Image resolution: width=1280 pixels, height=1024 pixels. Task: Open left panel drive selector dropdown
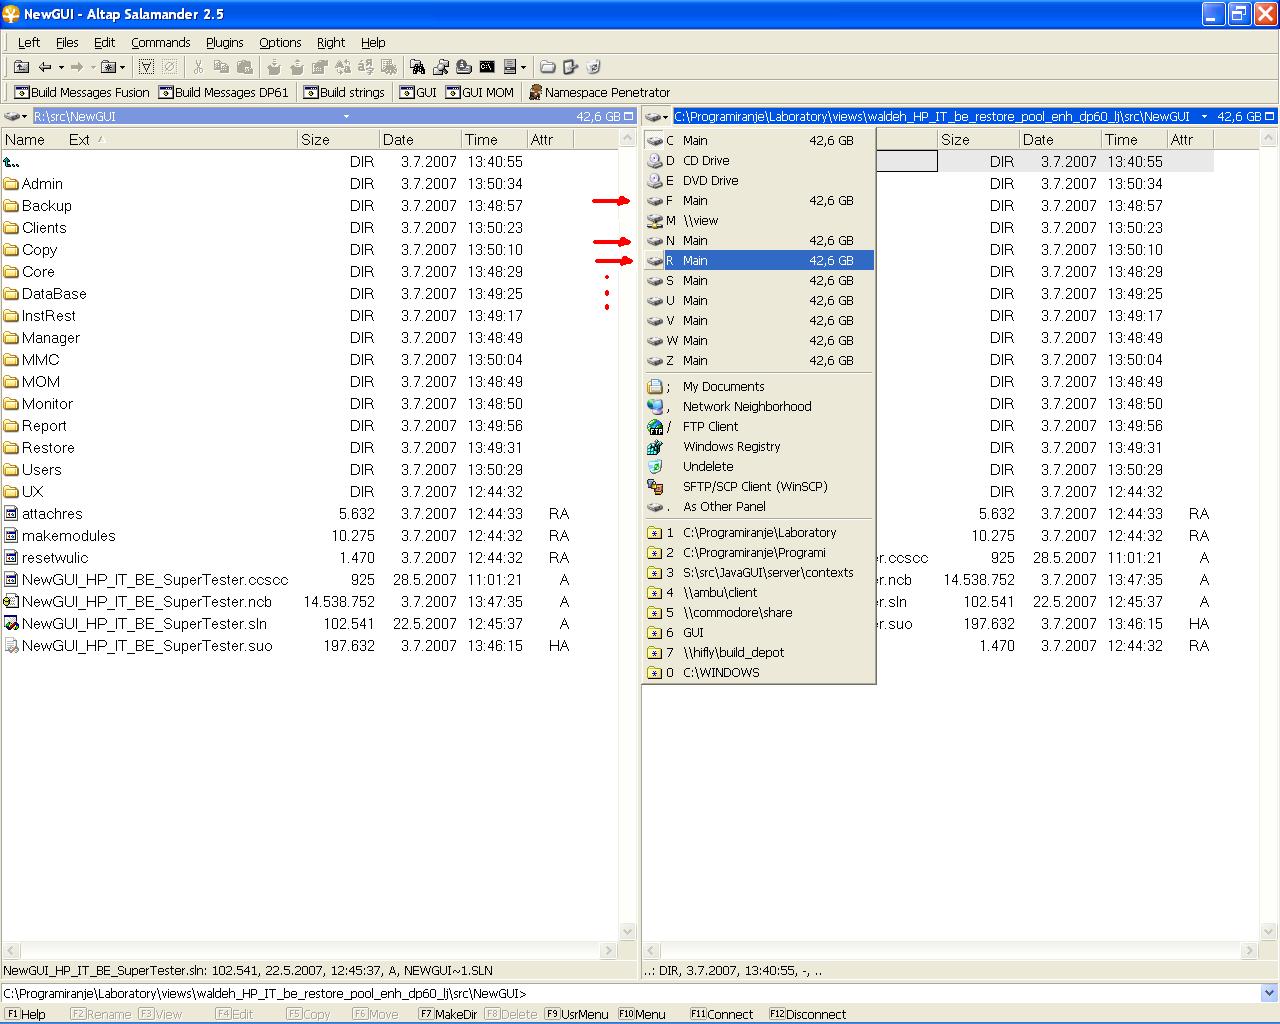point(16,116)
